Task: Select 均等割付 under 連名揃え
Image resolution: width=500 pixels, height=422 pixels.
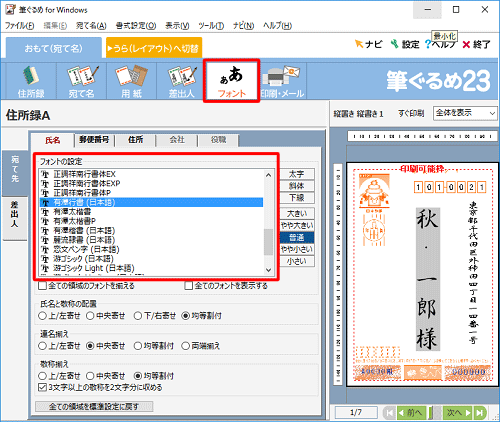Action: click(138, 346)
